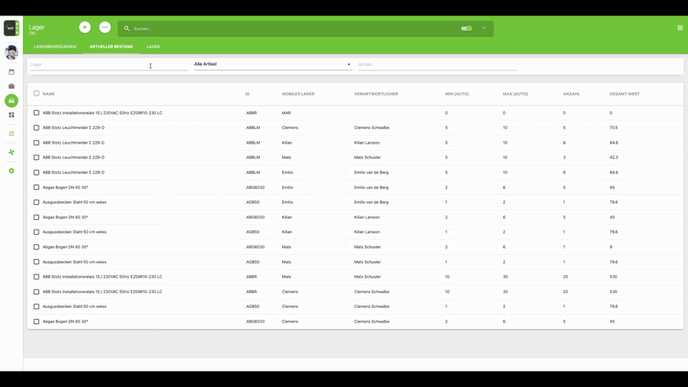Screen dimensions: 688x387
Task: Tick the first ABB Stotz Installationsrelais row
Action: 36,113
